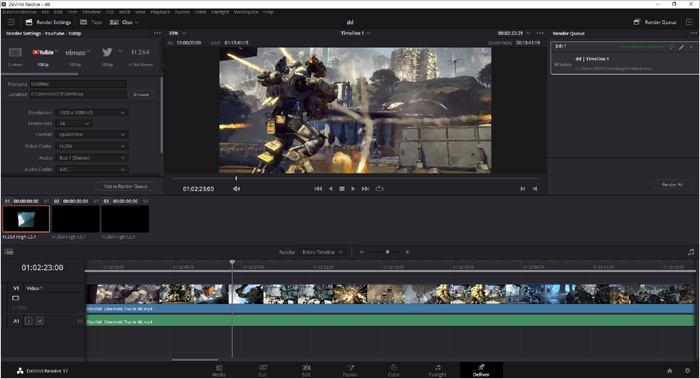Open the audio note icon at timeline right

691,252
